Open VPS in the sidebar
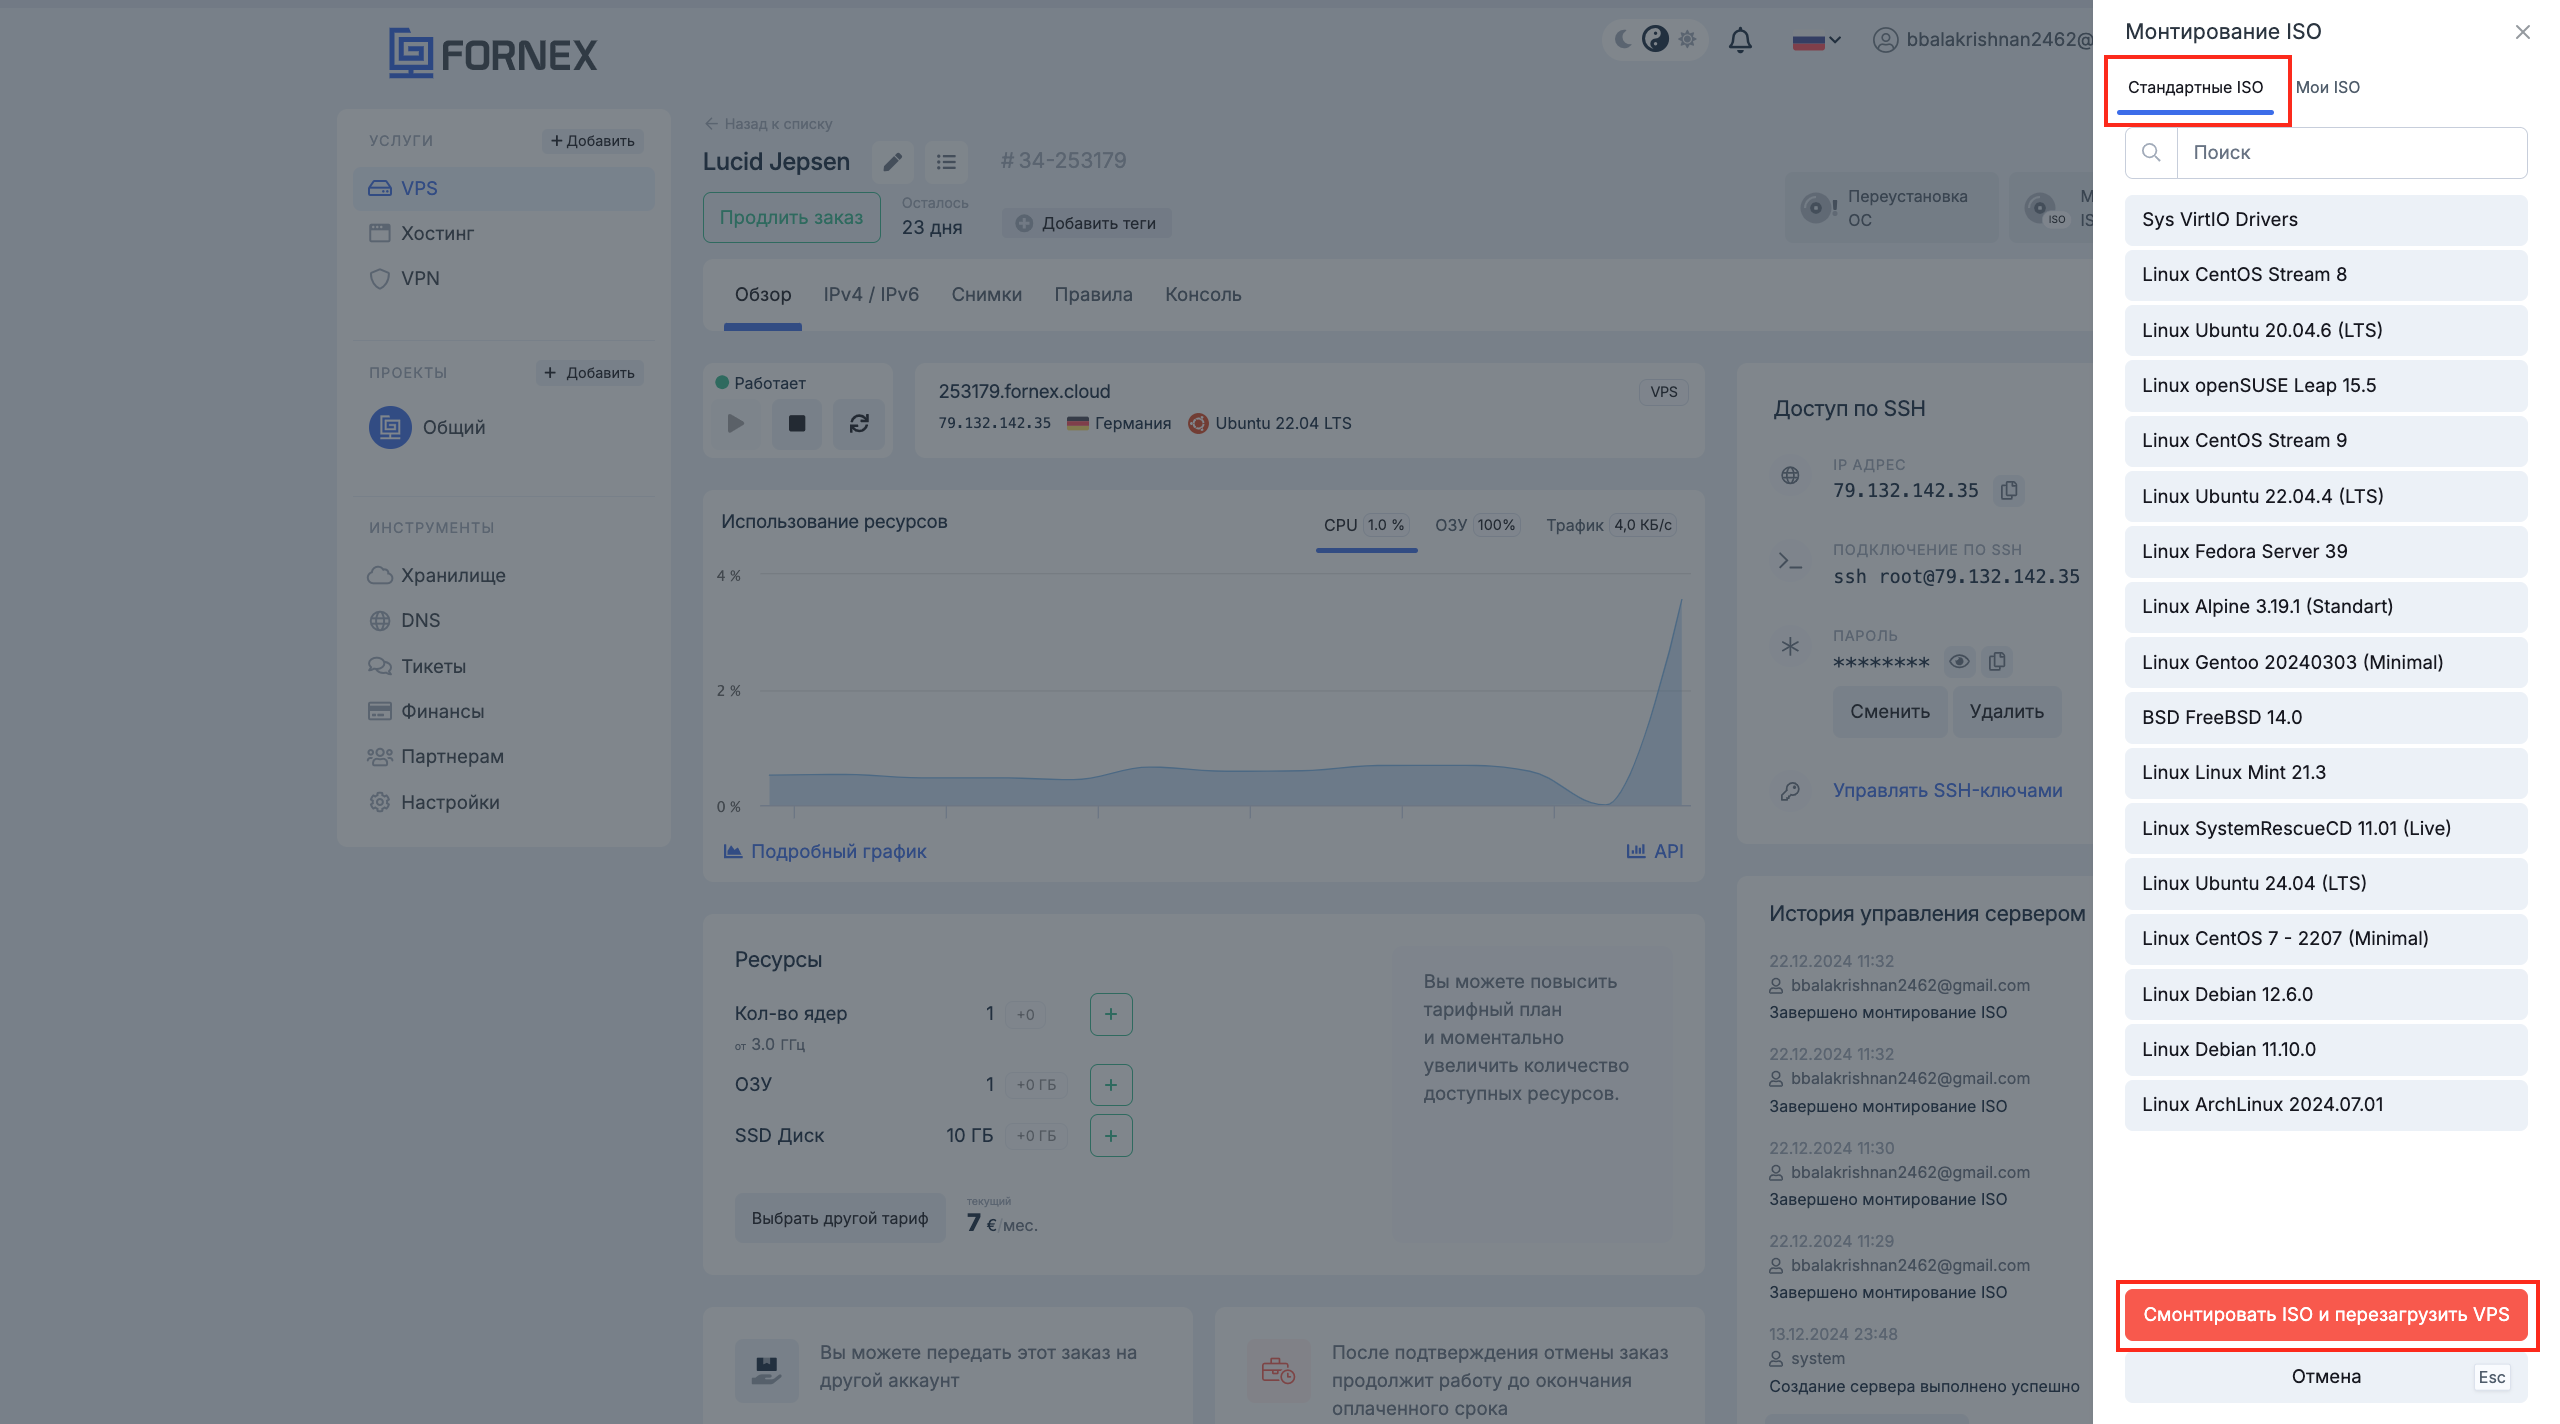 (x=503, y=188)
